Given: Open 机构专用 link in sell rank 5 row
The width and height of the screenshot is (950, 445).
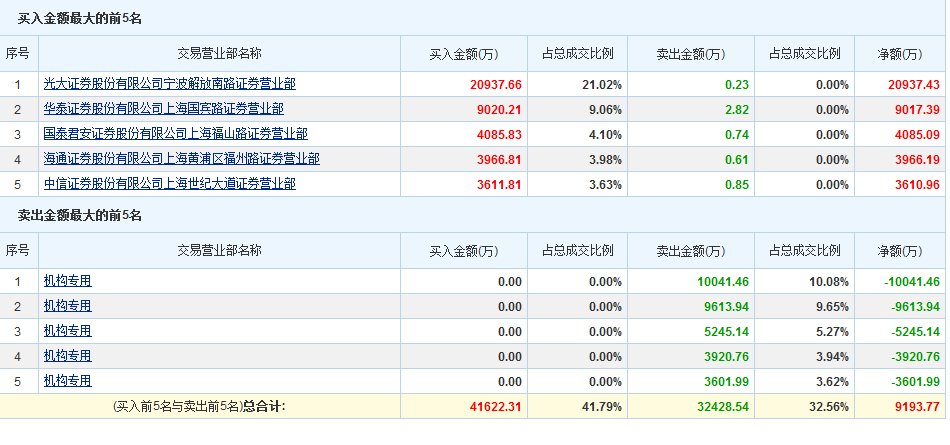Looking at the screenshot, I should 67,381.
